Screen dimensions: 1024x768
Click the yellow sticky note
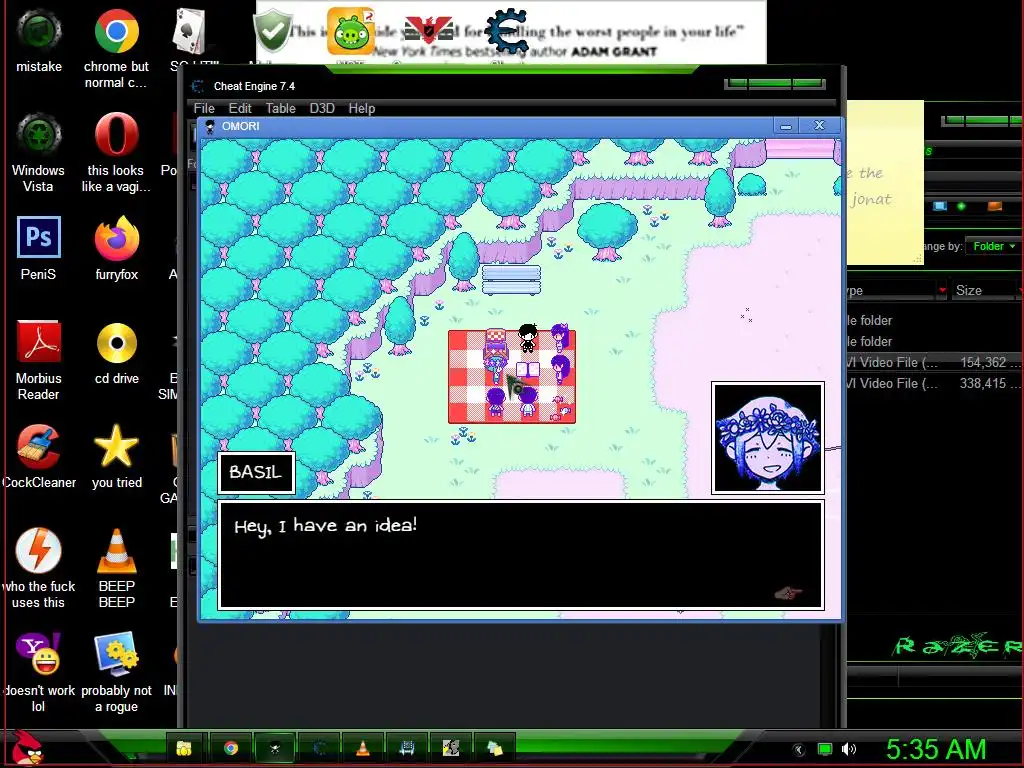click(885, 183)
